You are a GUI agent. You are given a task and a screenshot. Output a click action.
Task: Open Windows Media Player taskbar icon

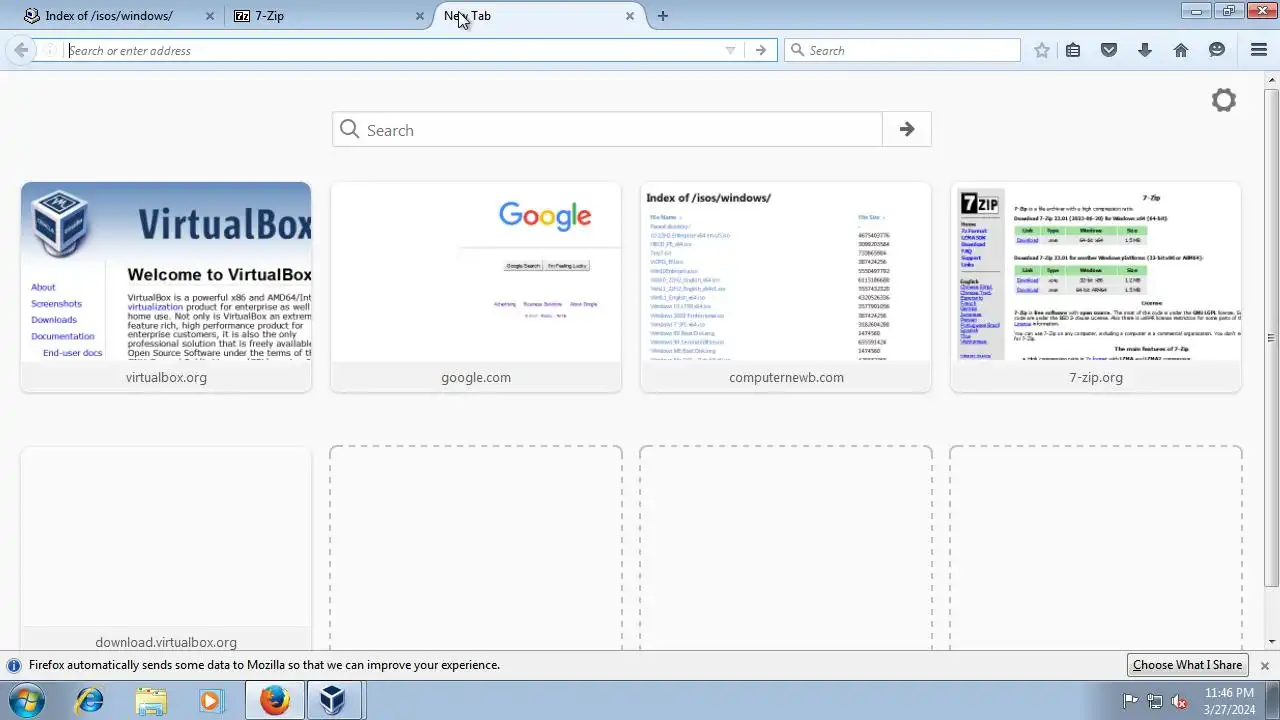[211, 701]
